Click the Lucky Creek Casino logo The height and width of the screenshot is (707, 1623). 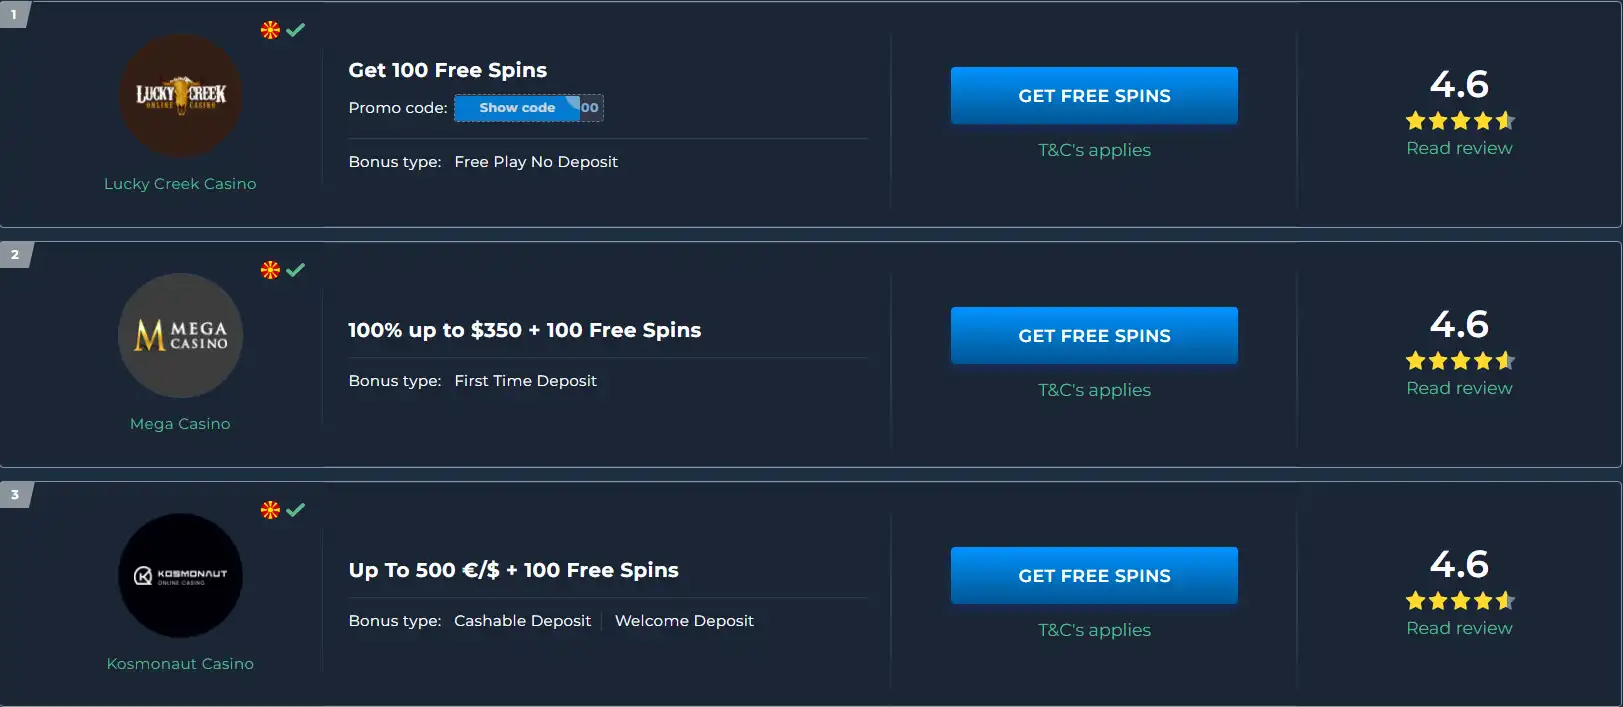(180, 96)
